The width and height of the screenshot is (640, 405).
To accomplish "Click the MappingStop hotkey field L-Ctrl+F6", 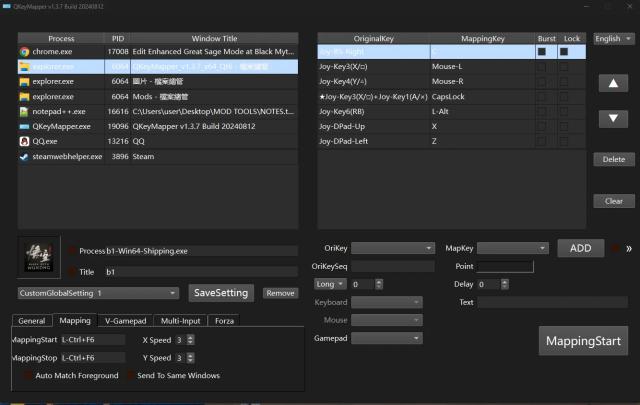I will tap(93, 358).
